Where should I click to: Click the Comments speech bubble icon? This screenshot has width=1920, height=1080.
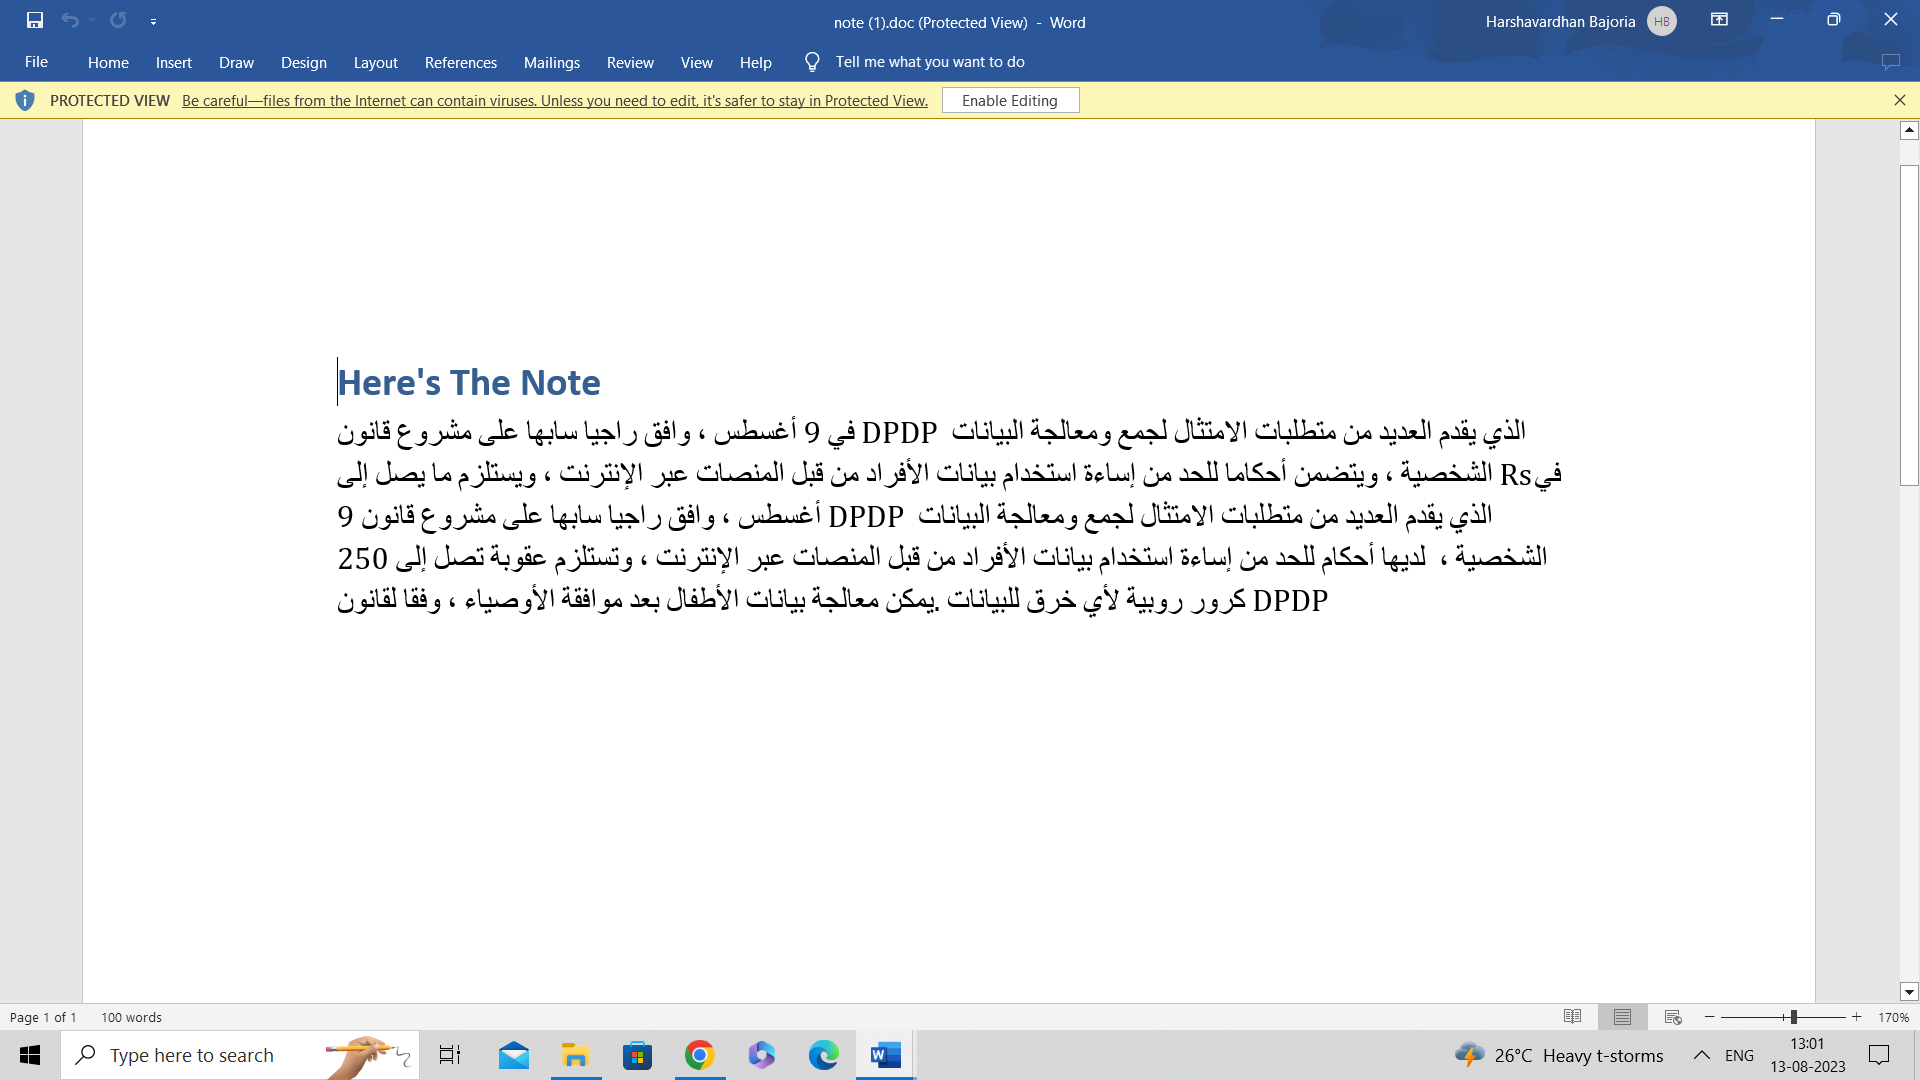(x=1890, y=62)
